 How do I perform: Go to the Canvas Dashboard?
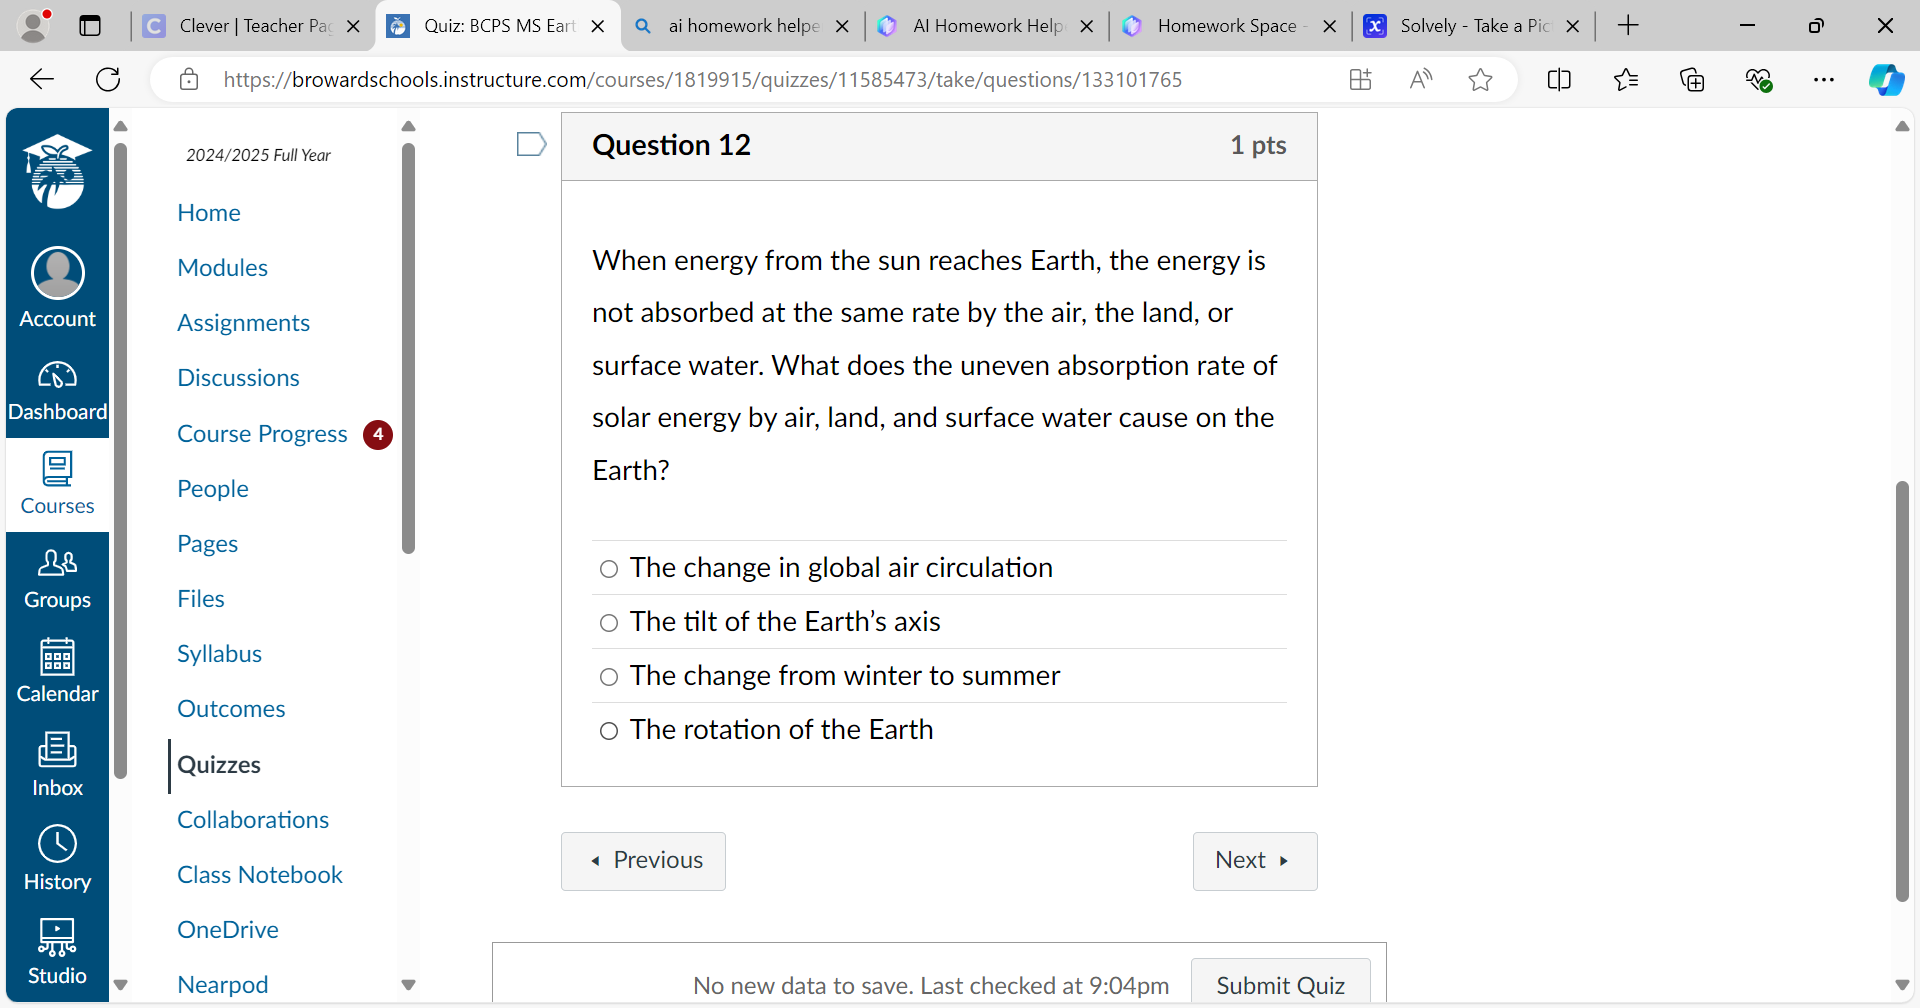pyautogui.click(x=58, y=391)
